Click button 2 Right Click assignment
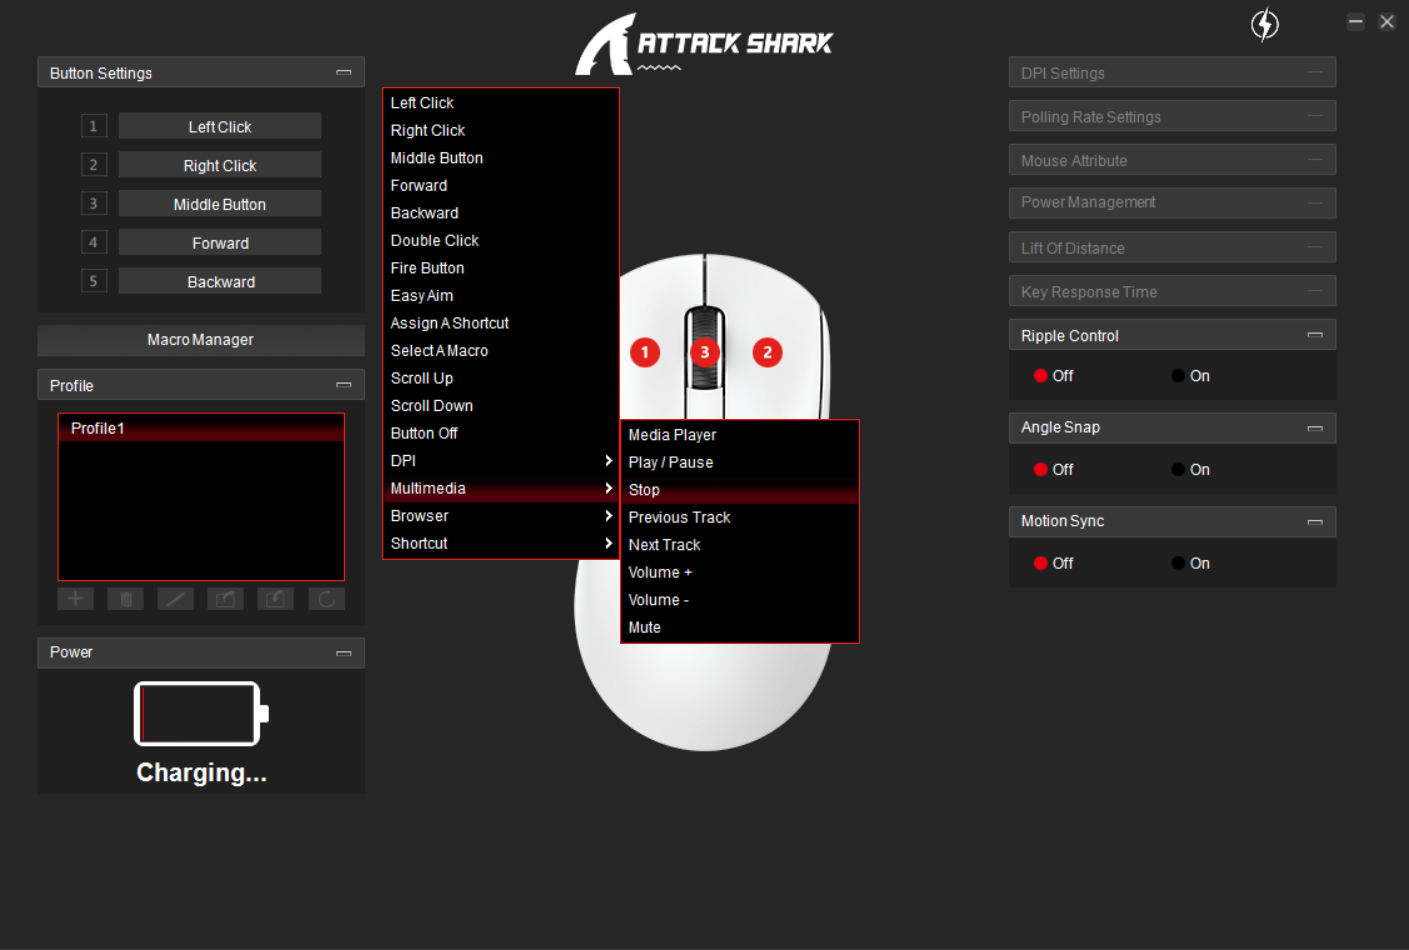 click(x=220, y=165)
